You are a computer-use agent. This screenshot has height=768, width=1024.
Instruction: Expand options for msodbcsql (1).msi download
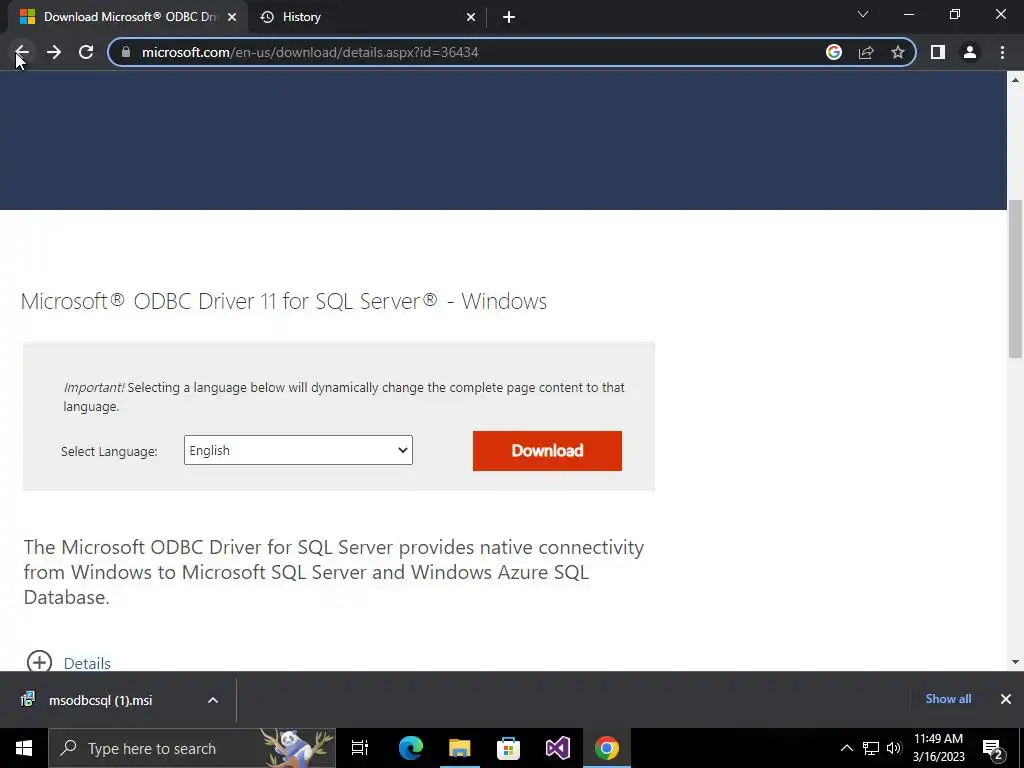[x=213, y=700]
